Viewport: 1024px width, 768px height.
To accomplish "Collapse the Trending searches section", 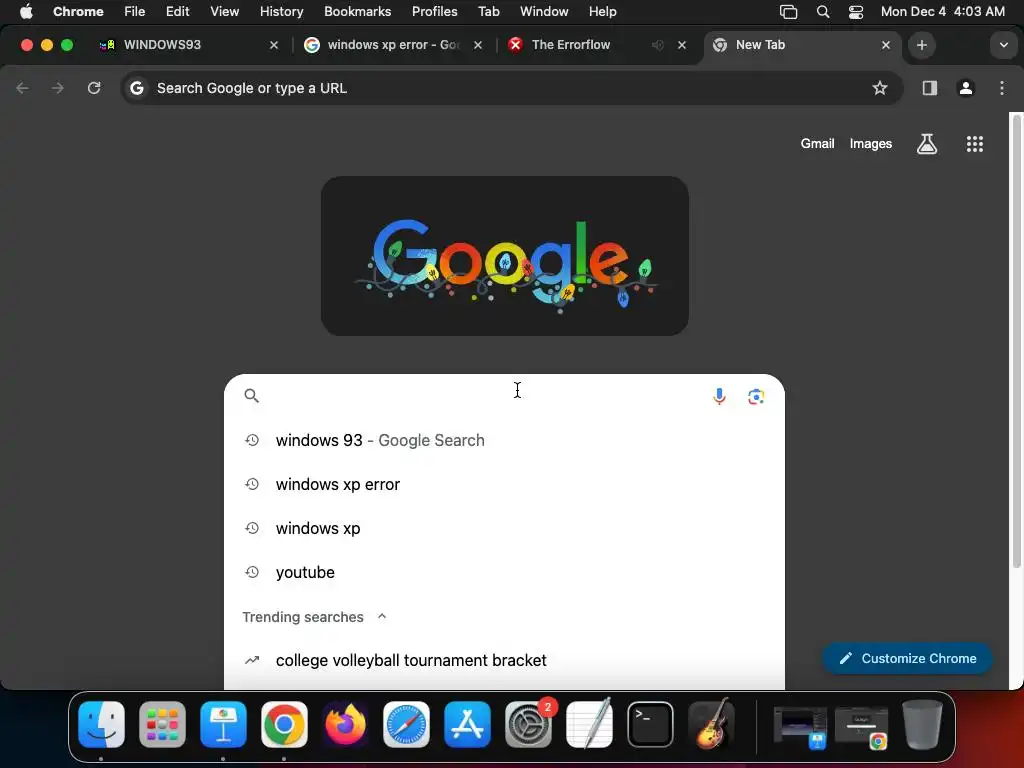I will point(382,616).
